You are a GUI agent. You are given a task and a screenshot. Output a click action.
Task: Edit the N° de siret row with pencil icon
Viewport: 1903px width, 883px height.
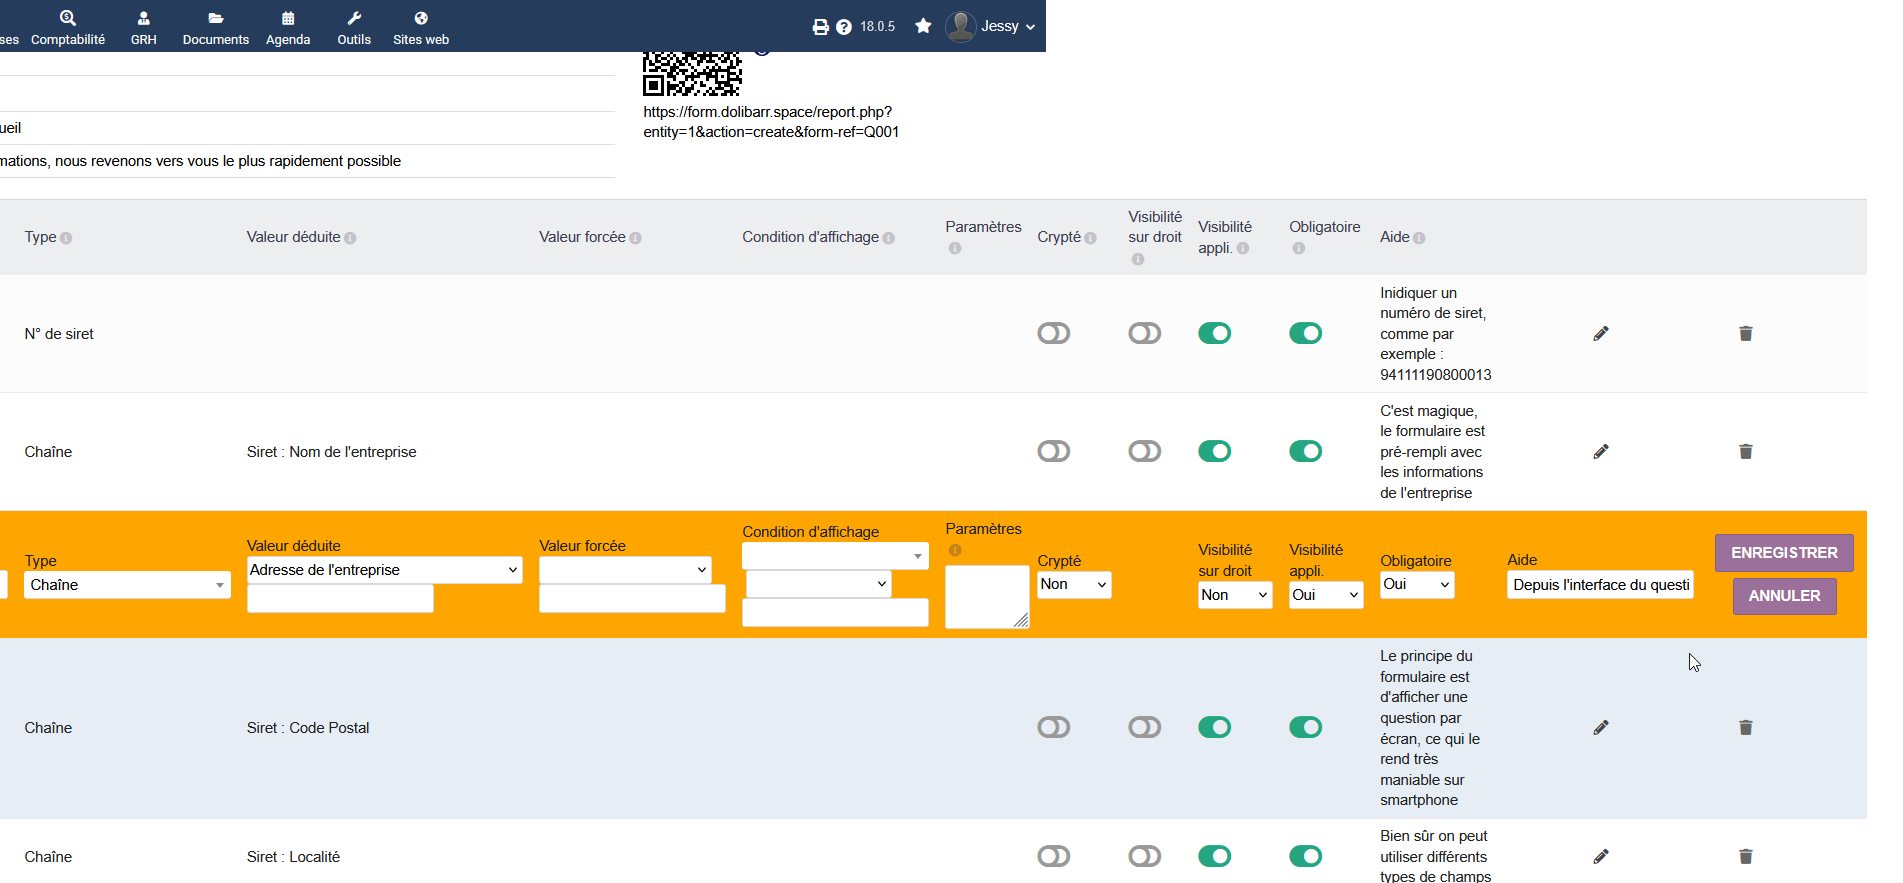pos(1601,334)
